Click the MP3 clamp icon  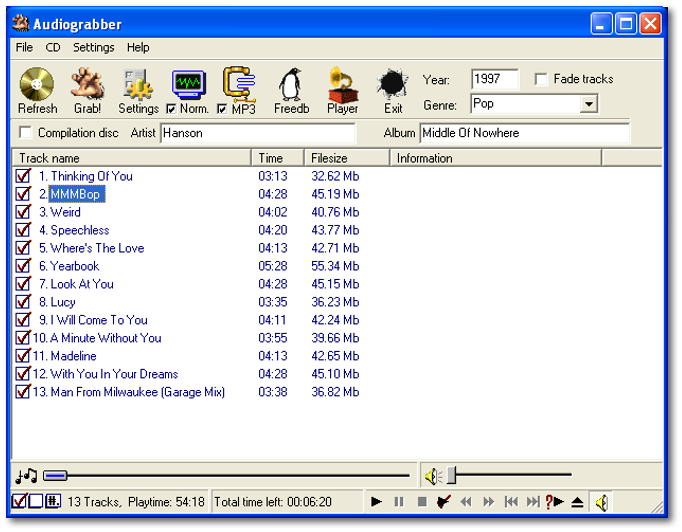point(239,84)
